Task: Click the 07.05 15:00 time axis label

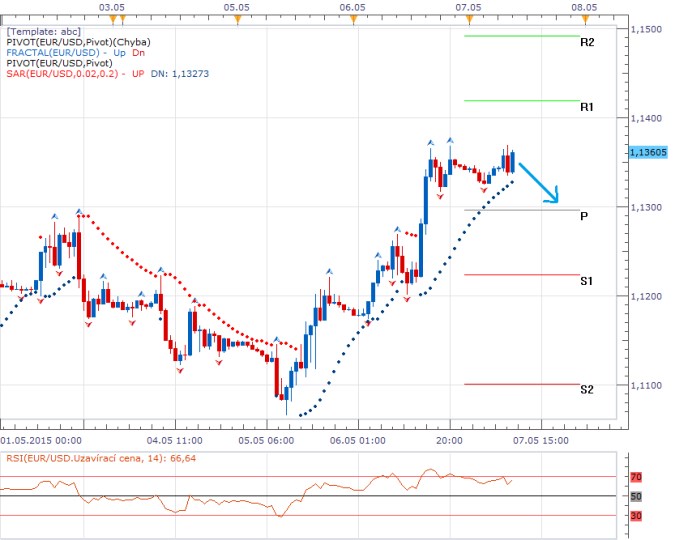Action: pos(541,439)
